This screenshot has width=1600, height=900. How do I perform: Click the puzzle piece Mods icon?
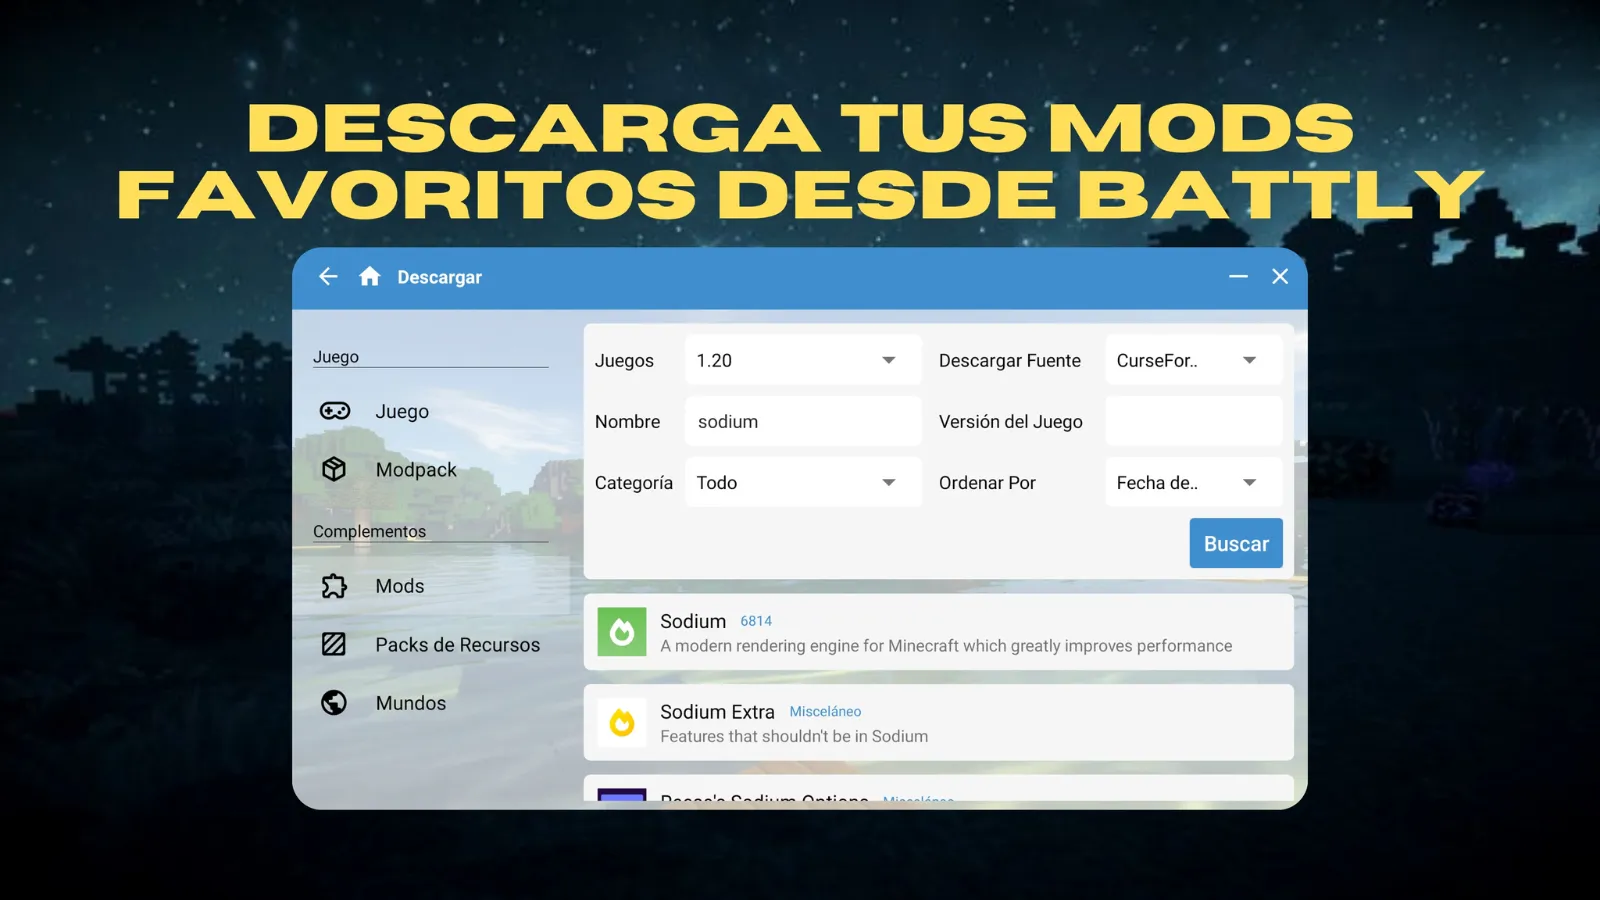click(334, 586)
